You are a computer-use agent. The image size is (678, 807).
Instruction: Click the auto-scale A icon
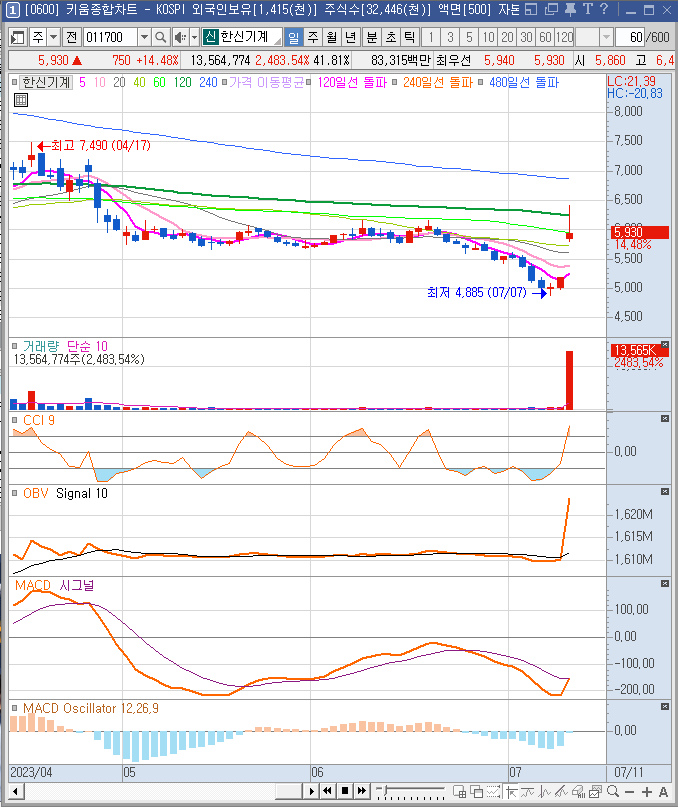click(x=663, y=792)
